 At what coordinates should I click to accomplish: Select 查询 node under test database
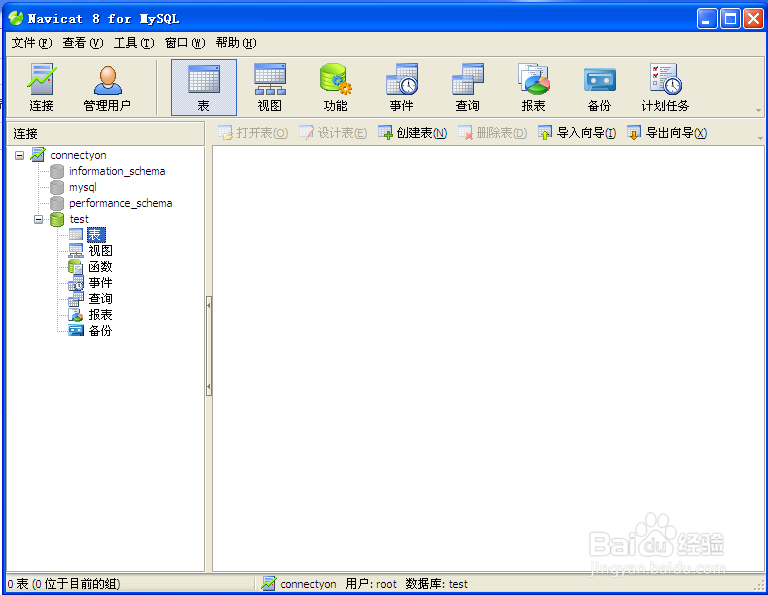[100, 299]
